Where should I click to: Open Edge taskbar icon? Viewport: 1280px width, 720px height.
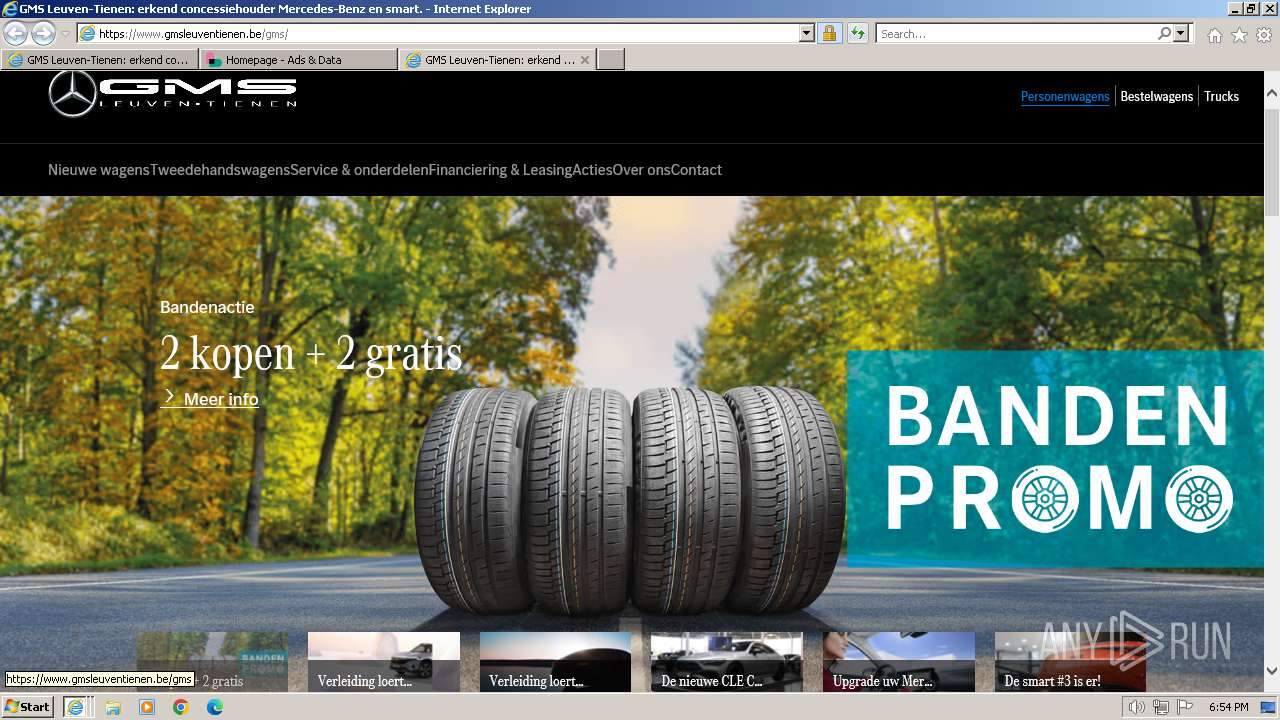point(215,707)
